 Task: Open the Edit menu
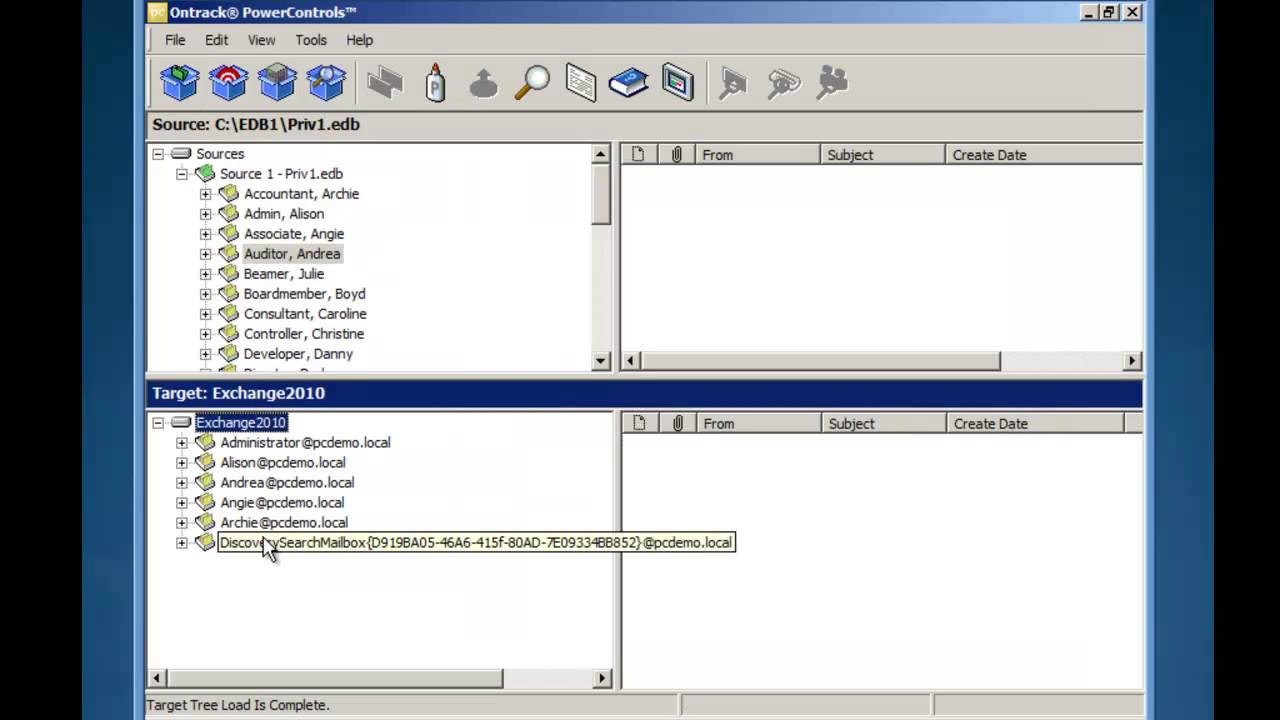tap(217, 40)
